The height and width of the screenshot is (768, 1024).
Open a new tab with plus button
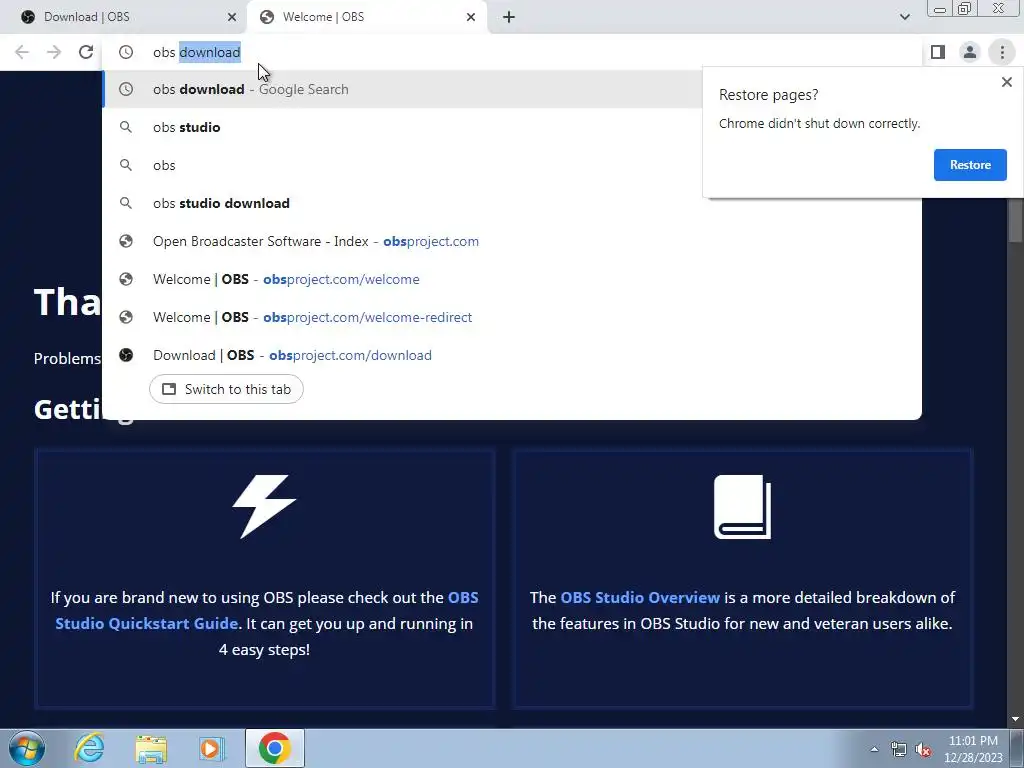coord(509,17)
